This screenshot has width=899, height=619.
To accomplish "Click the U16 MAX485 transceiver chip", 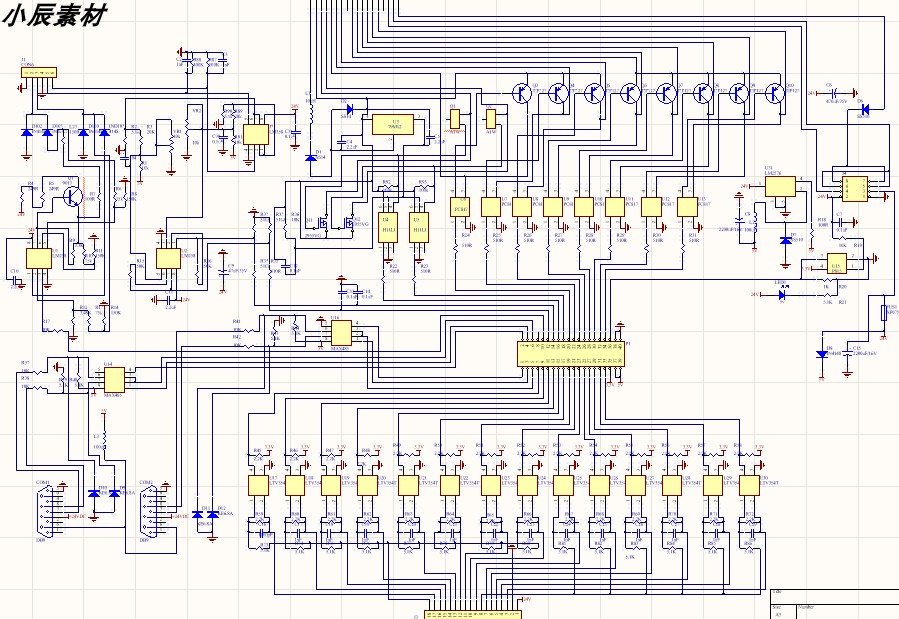I will [341, 332].
